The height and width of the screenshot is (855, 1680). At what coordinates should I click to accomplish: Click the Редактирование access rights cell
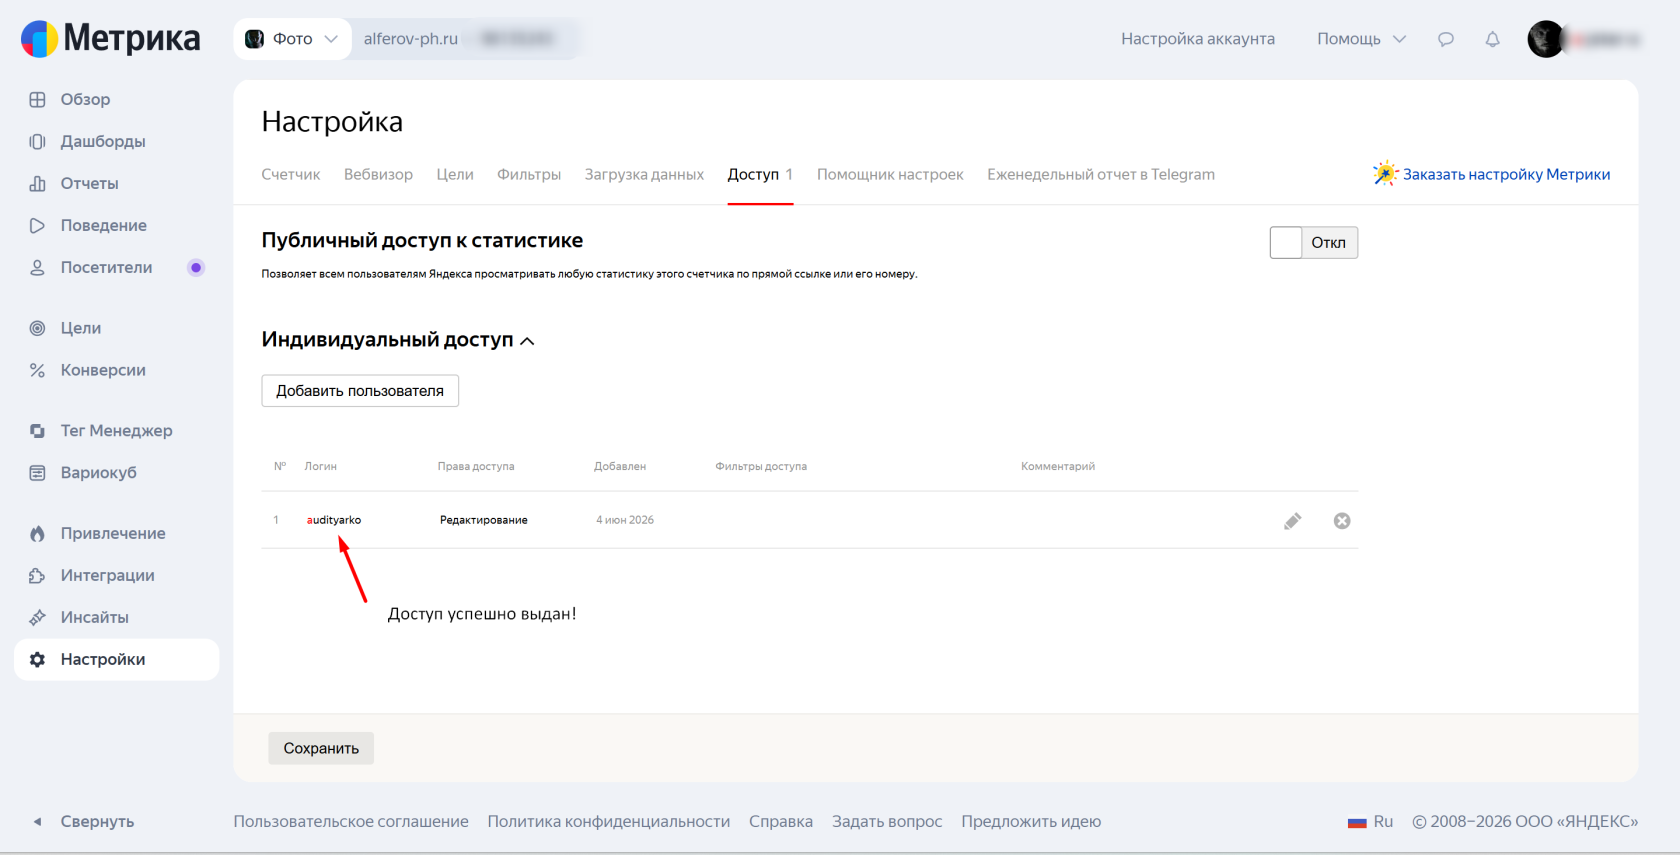coord(484,520)
